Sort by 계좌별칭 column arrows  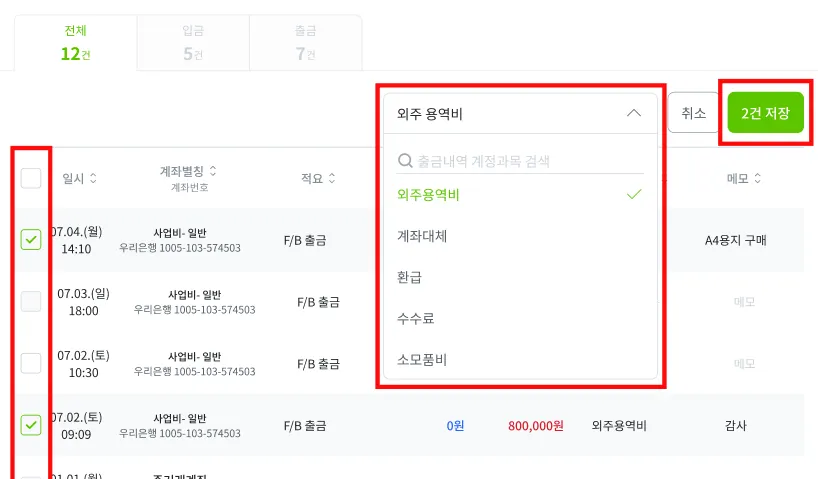213,171
